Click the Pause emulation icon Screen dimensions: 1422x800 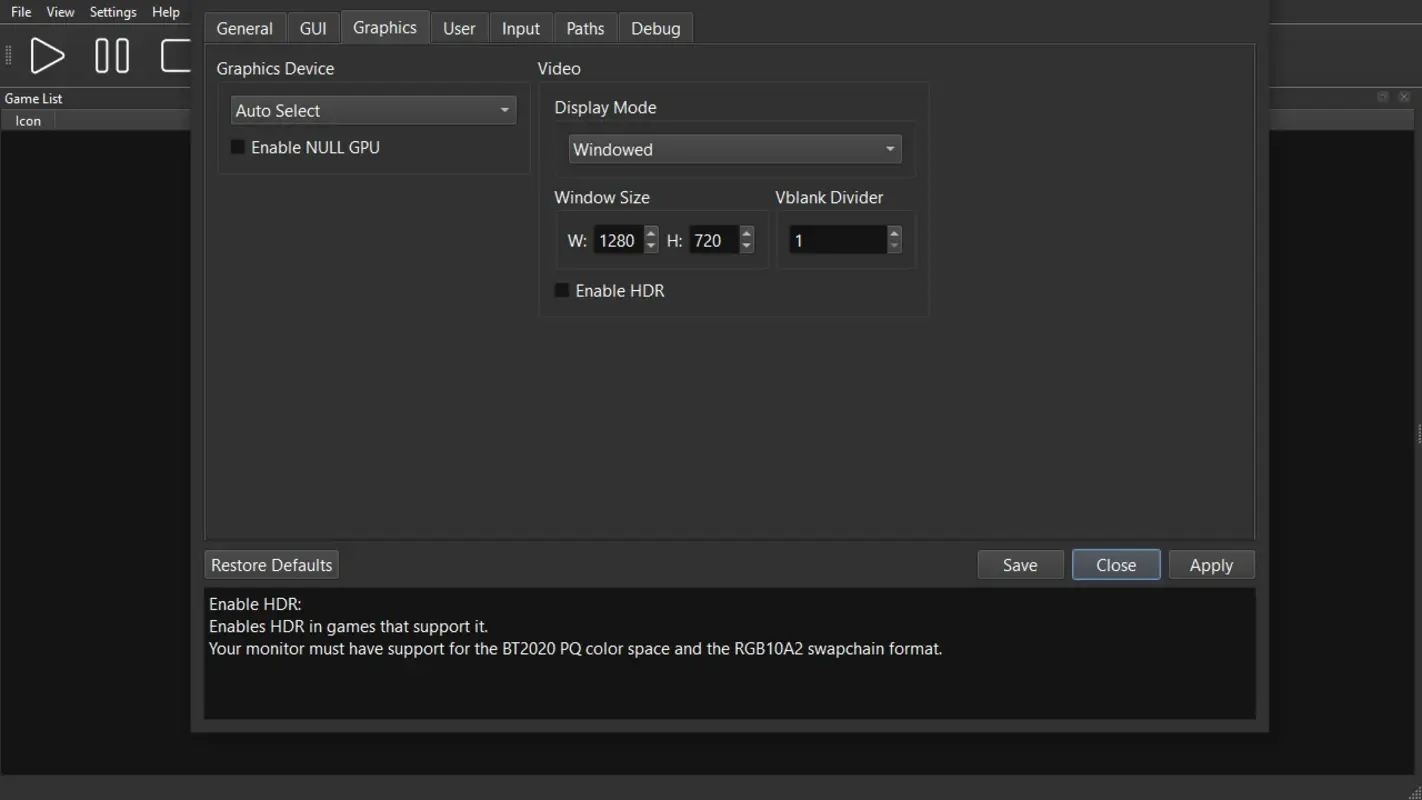(111, 56)
